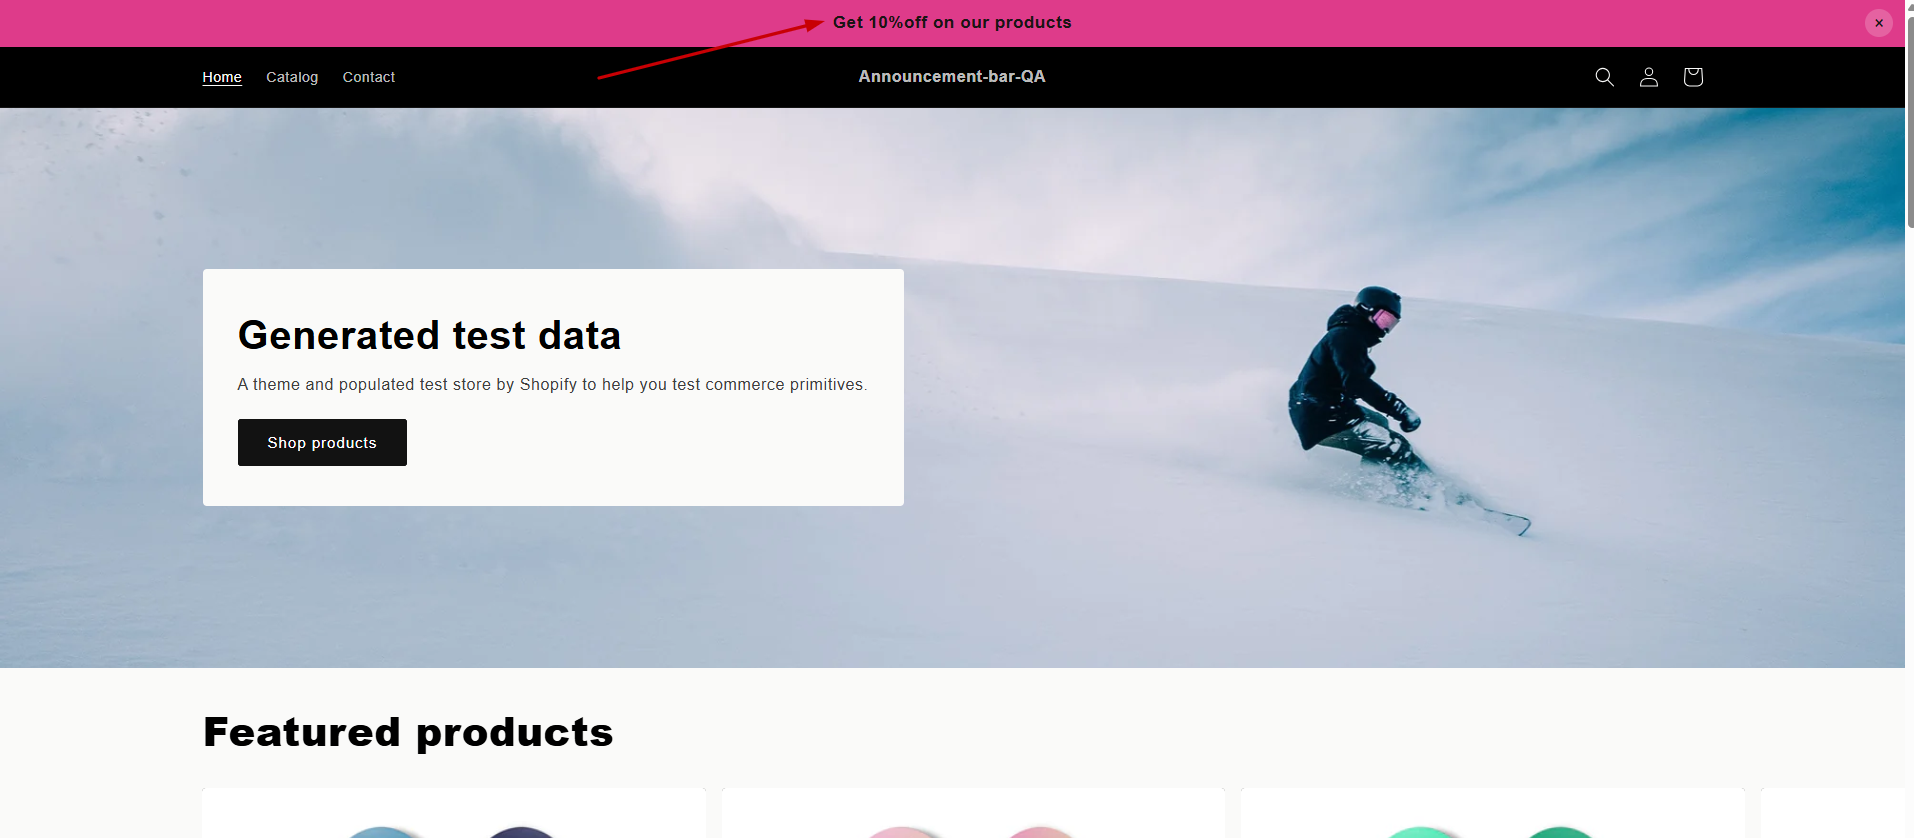Open the account login icon
This screenshot has height=838, width=1914.
(1649, 77)
